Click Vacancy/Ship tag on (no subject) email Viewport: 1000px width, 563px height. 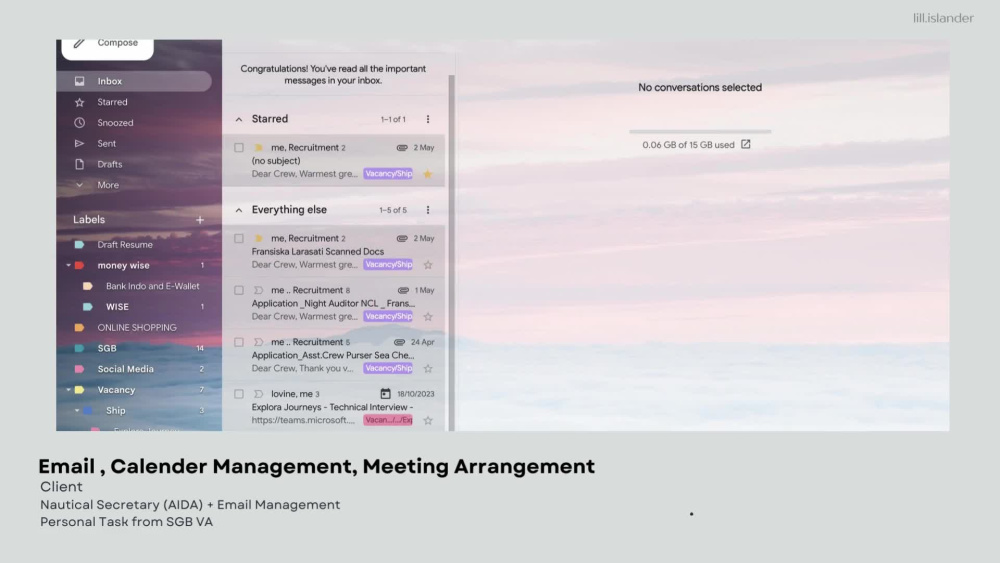pos(388,173)
